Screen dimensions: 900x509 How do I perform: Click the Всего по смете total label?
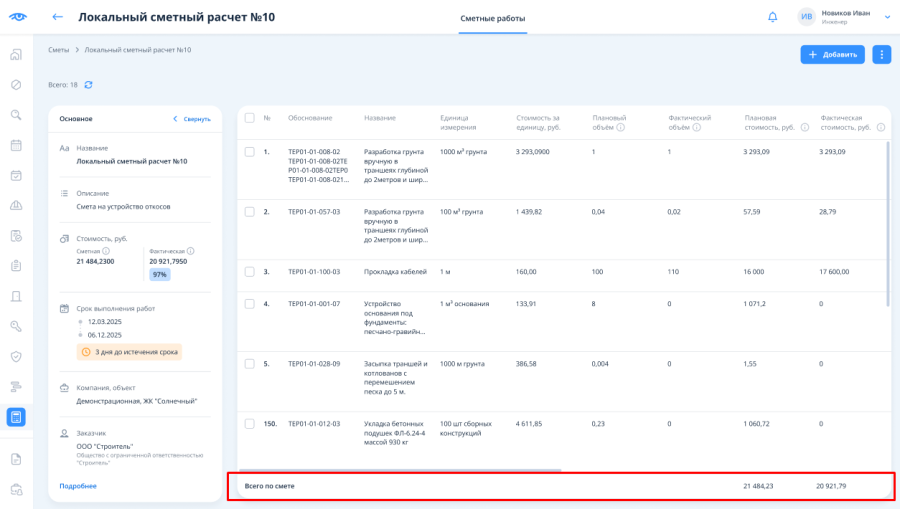click(270, 486)
